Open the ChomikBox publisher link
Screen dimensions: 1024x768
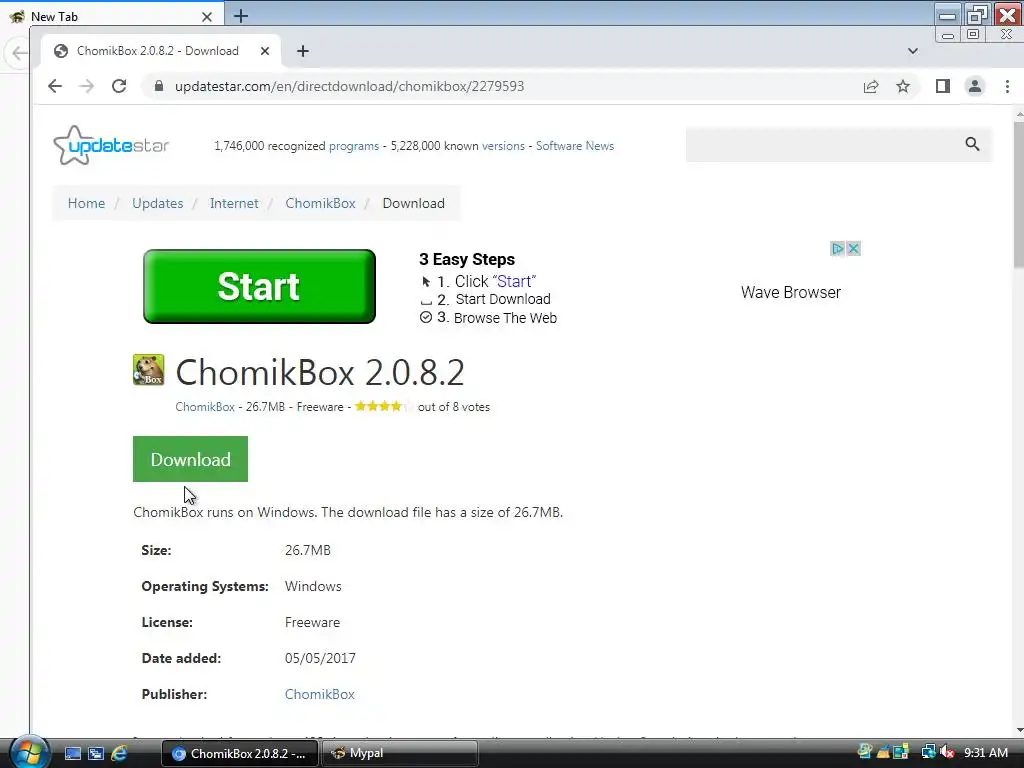tap(319, 694)
